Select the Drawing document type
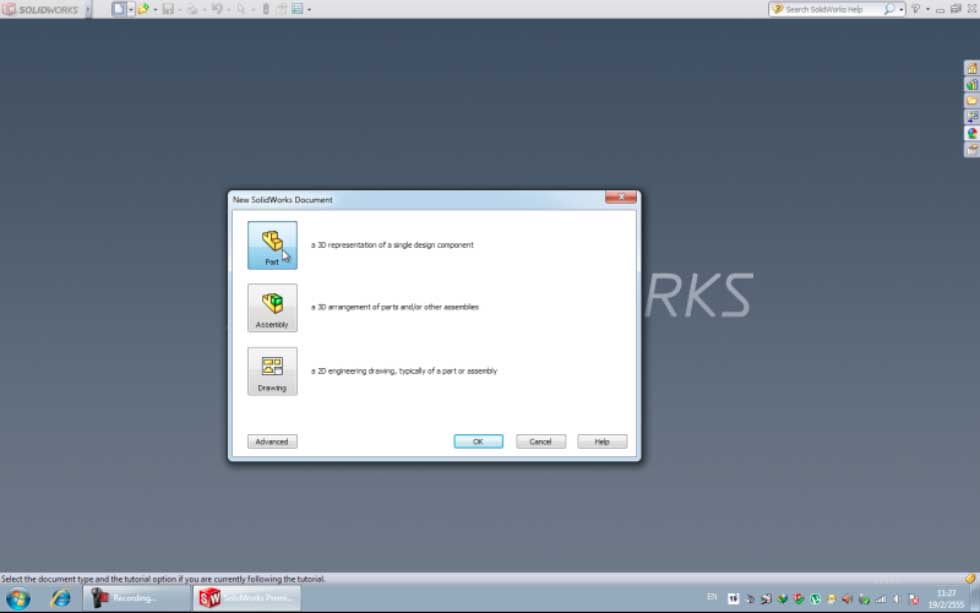The height and width of the screenshot is (613, 980). [x=272, y=371]
